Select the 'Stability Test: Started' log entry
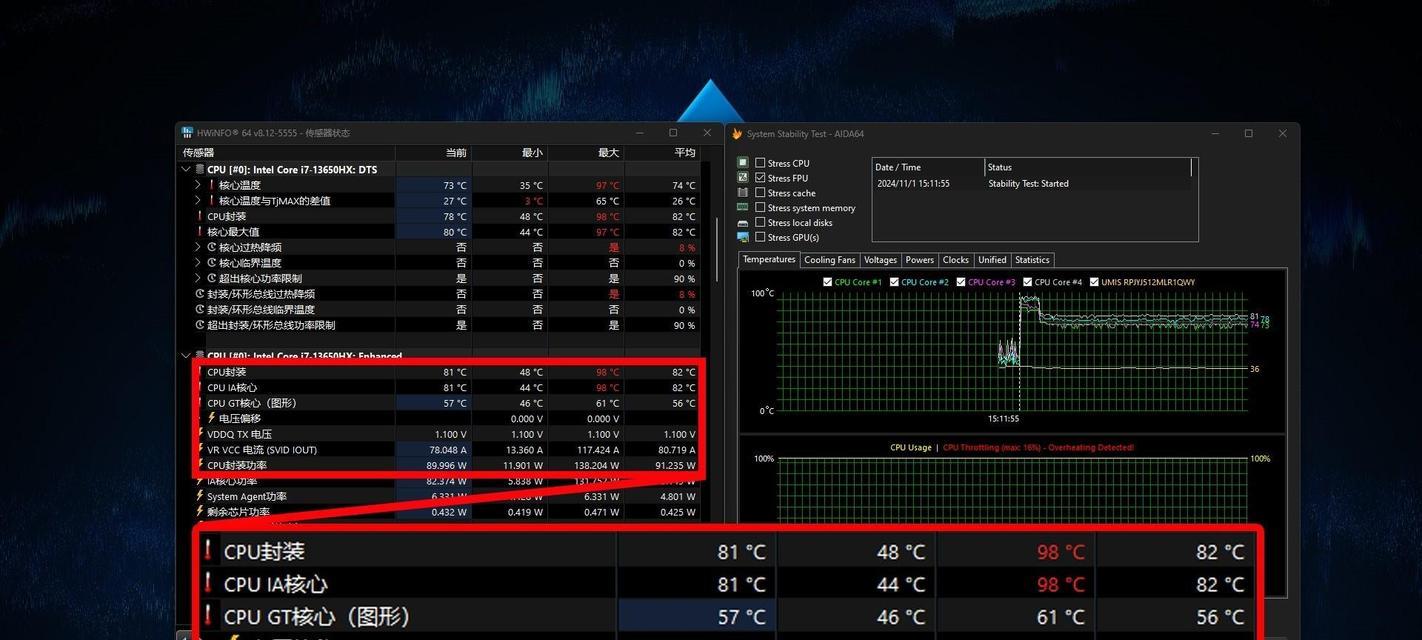1422x640 pixels. [x=1028, y=184]
